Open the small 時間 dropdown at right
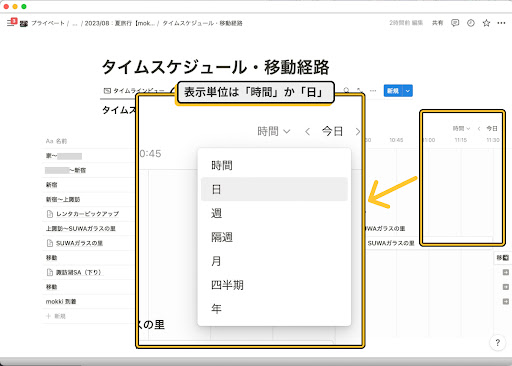Image resolution: width=512 pixels, height=366 pixels. 461,129
